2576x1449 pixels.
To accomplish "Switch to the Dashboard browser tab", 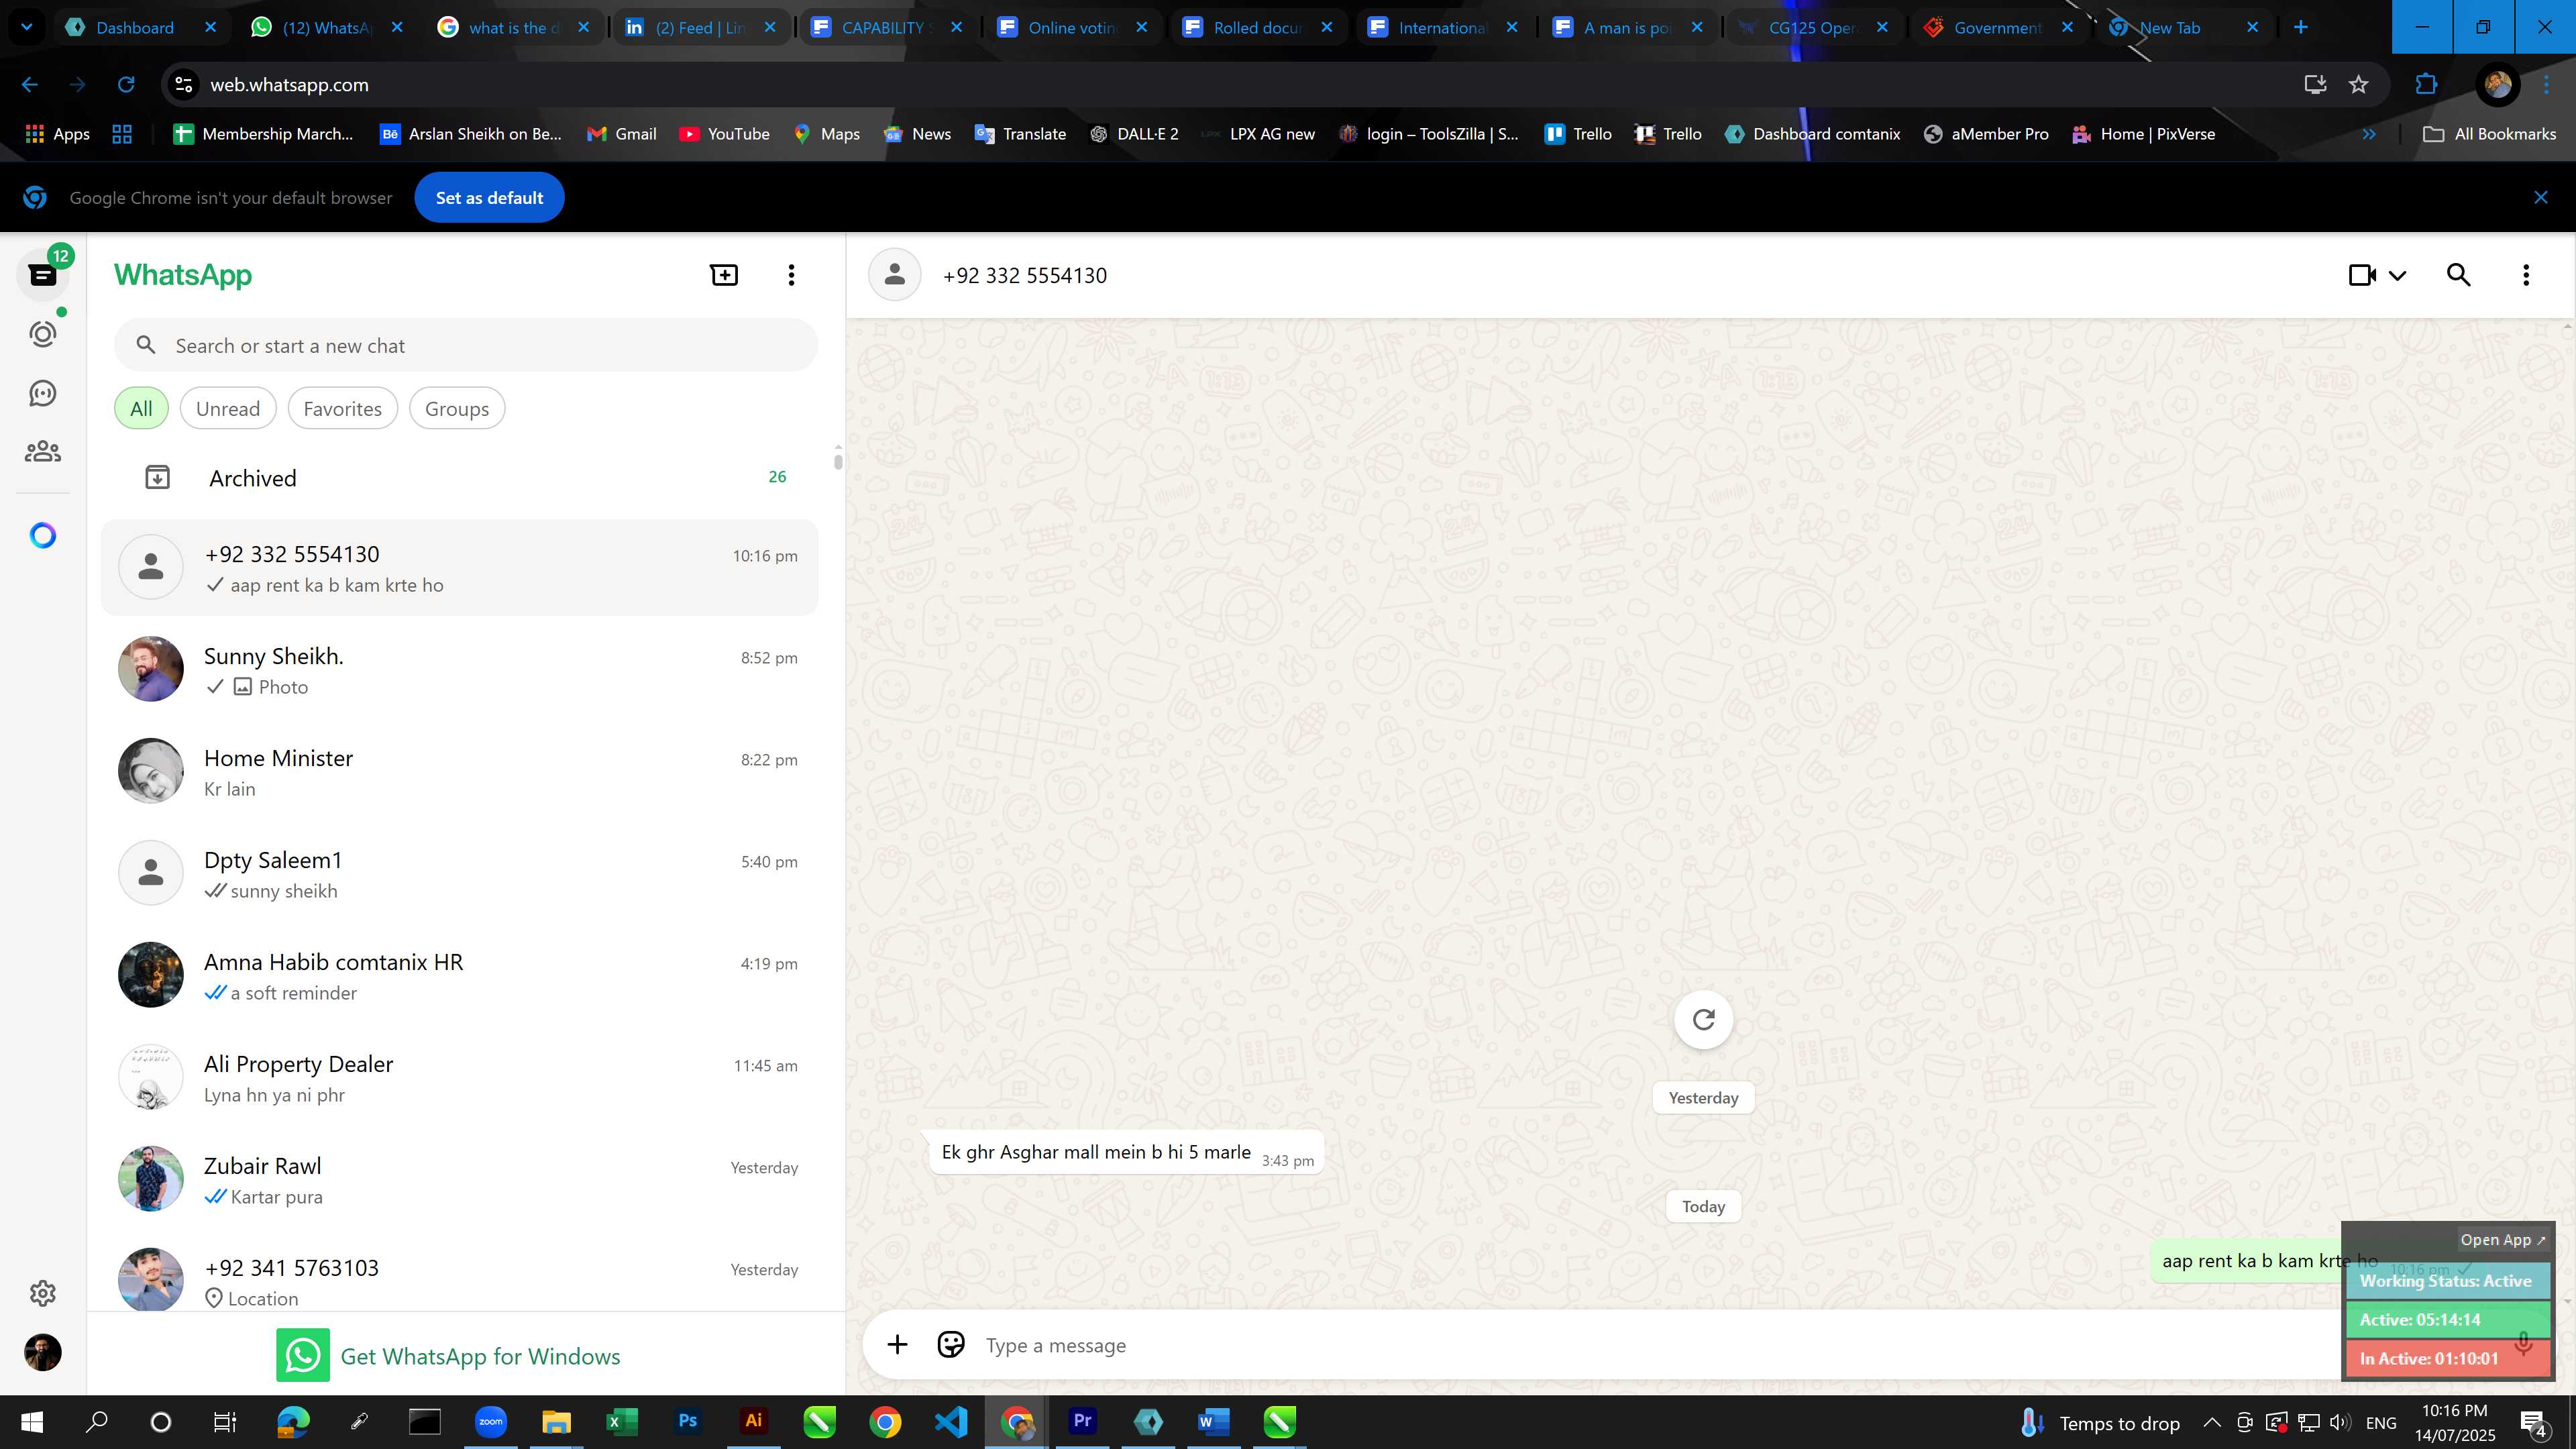I will point(134,28).
